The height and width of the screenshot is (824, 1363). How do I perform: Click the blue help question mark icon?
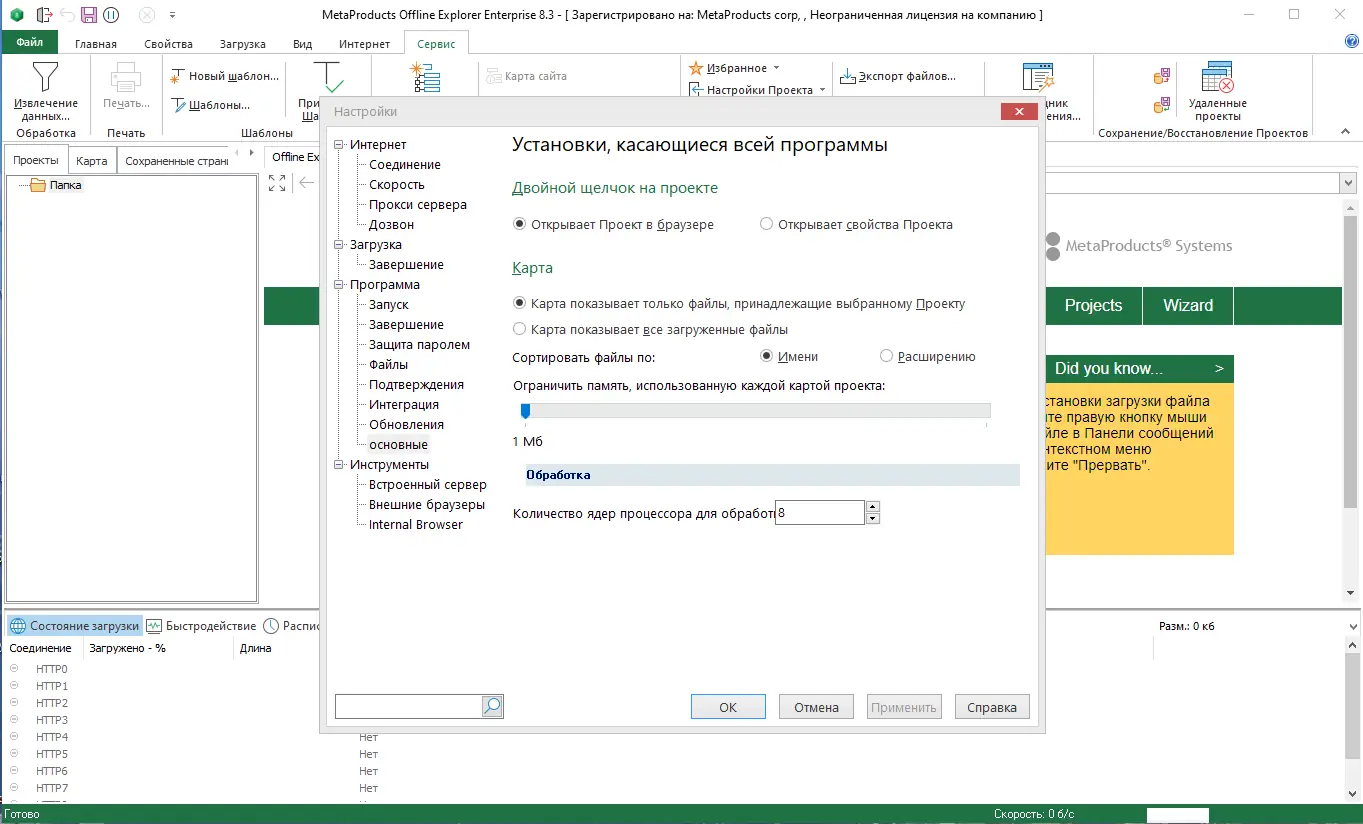point(1352,42)
